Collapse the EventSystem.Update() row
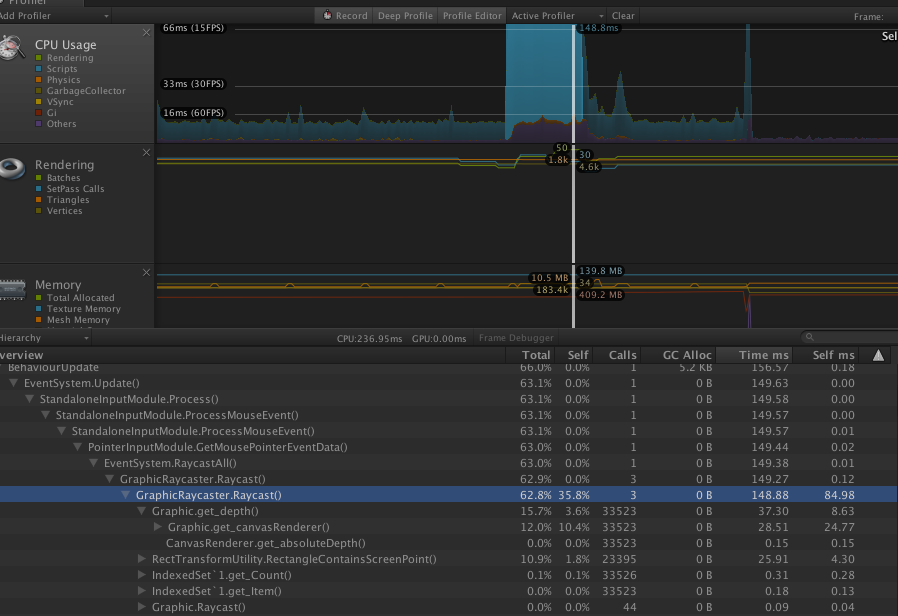 (x=14, y=383)
